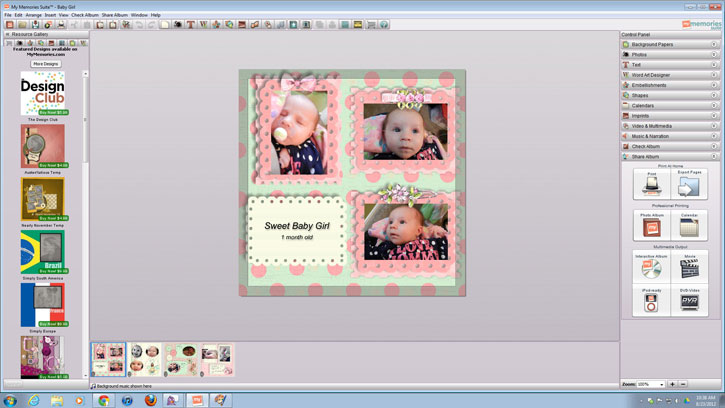Image resolution: width=725 pixels, height=408 pixels.
Task: Choose Calendar professional printing icon
Action: pyautogui.click(x=689, y=226)
